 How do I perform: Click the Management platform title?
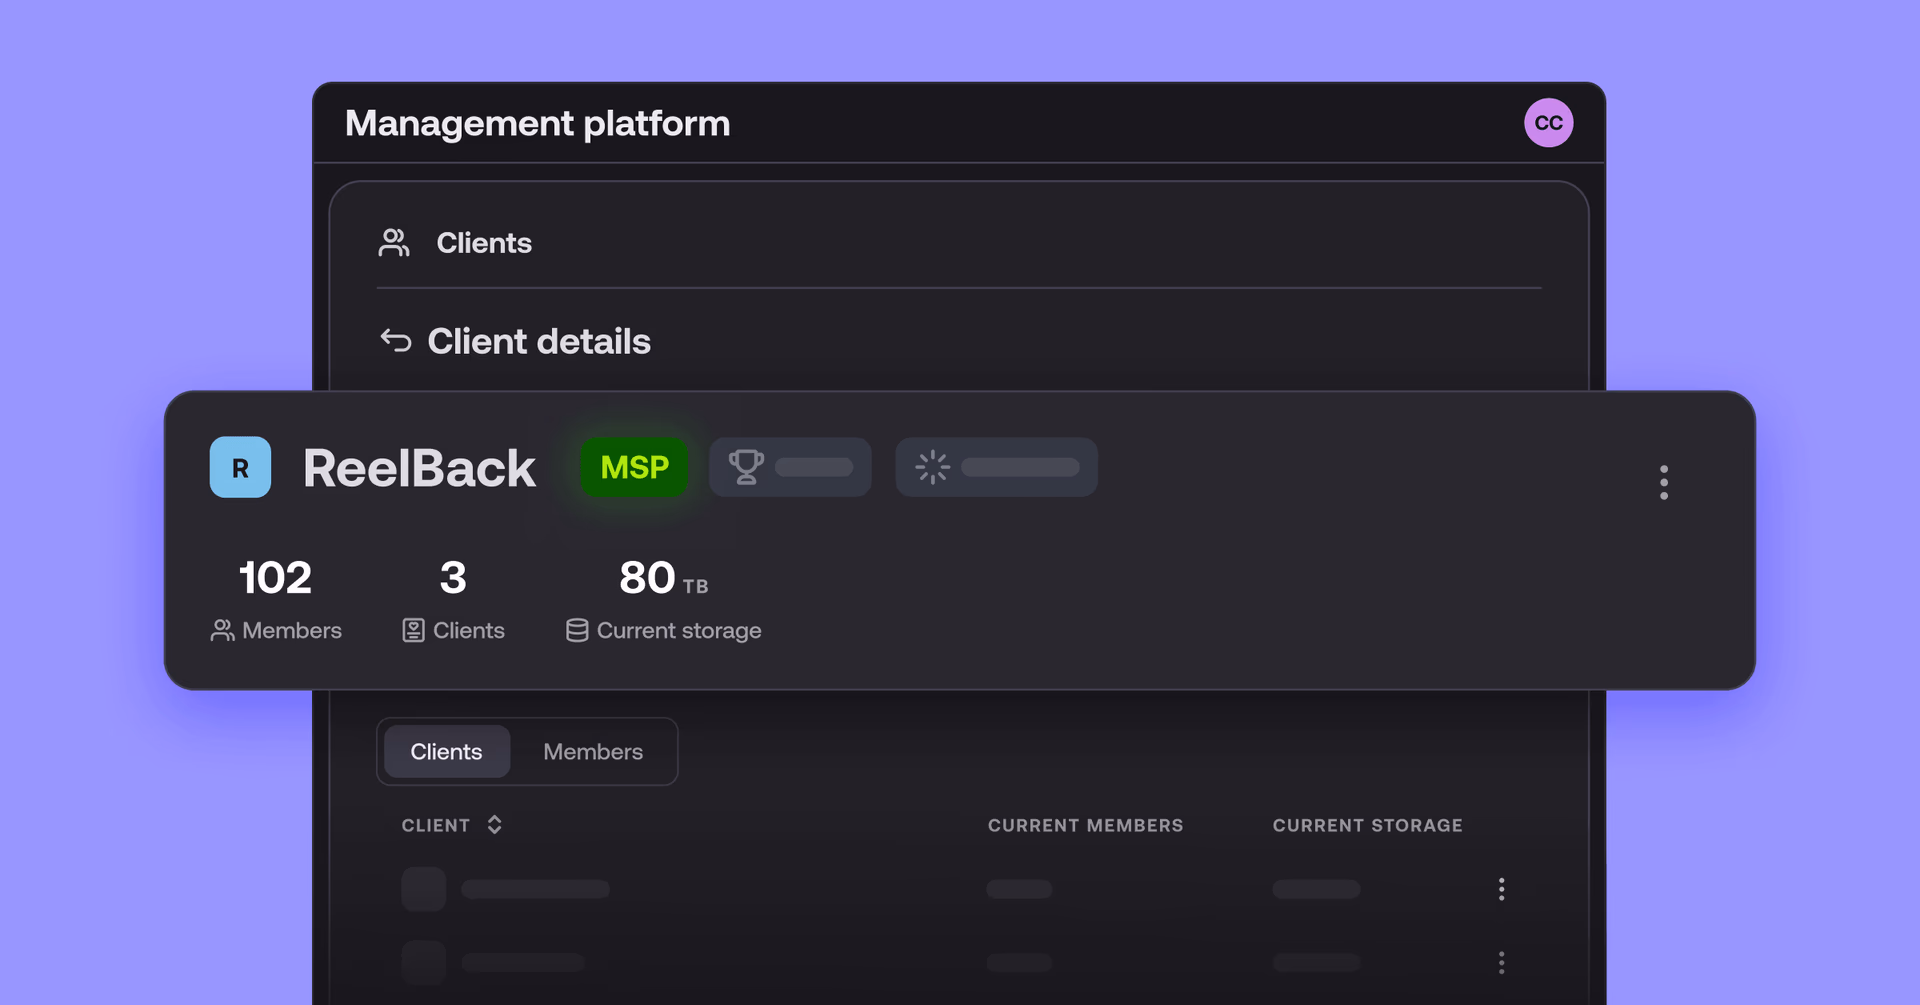pos(538,123)
